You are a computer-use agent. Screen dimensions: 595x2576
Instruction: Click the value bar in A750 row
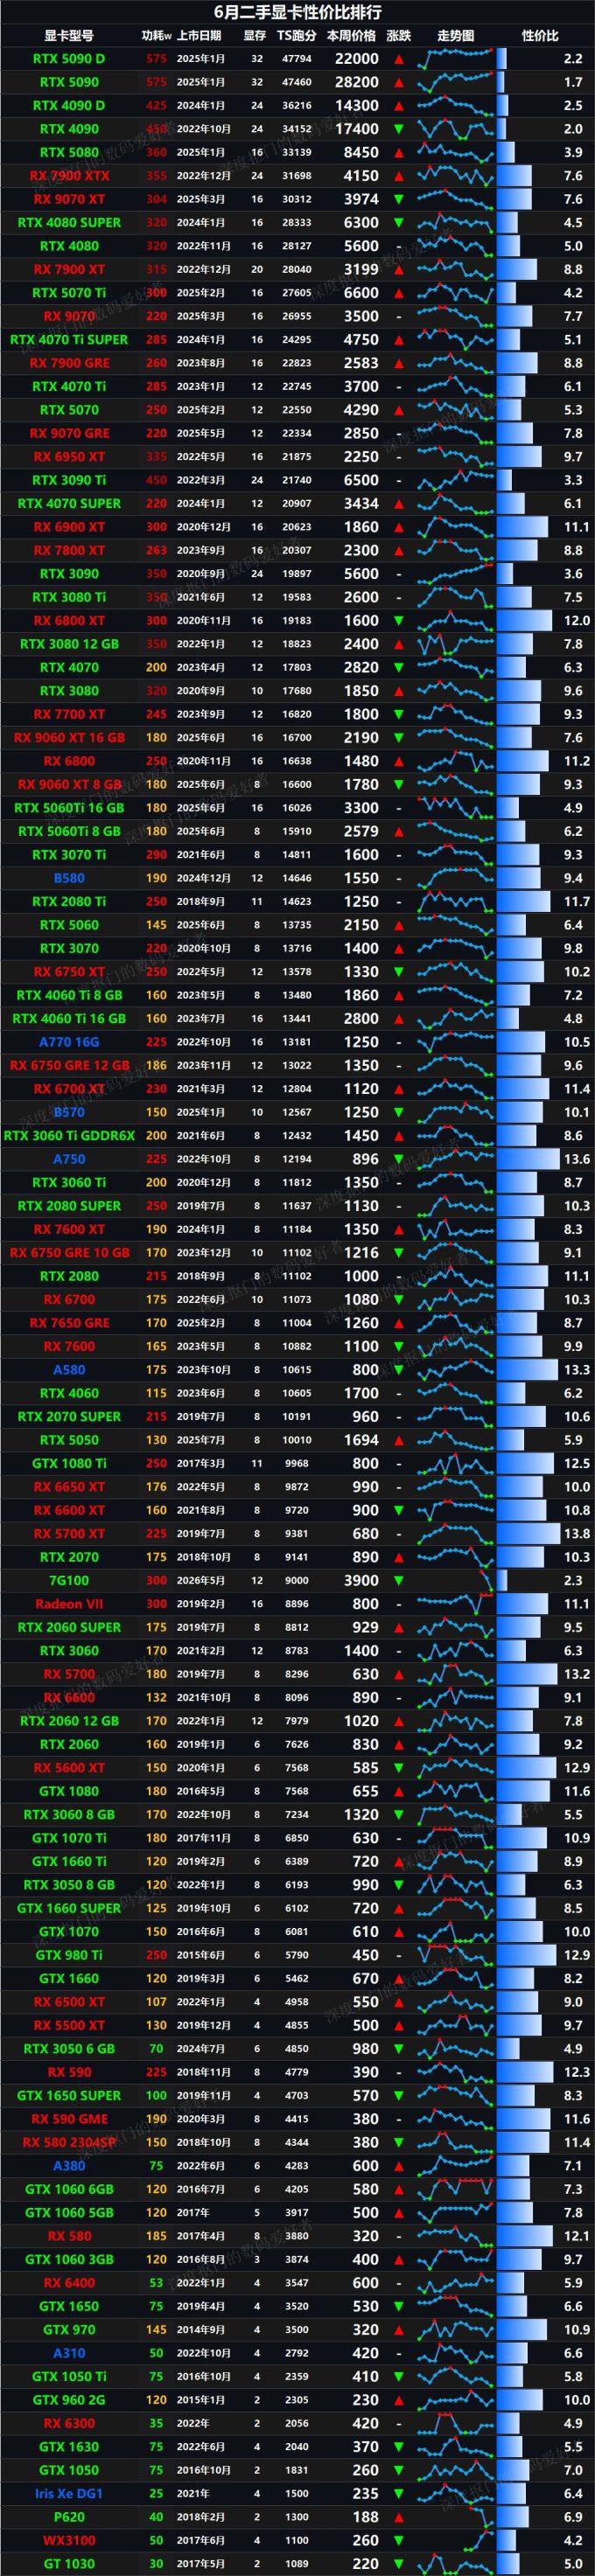[529, 1159]
